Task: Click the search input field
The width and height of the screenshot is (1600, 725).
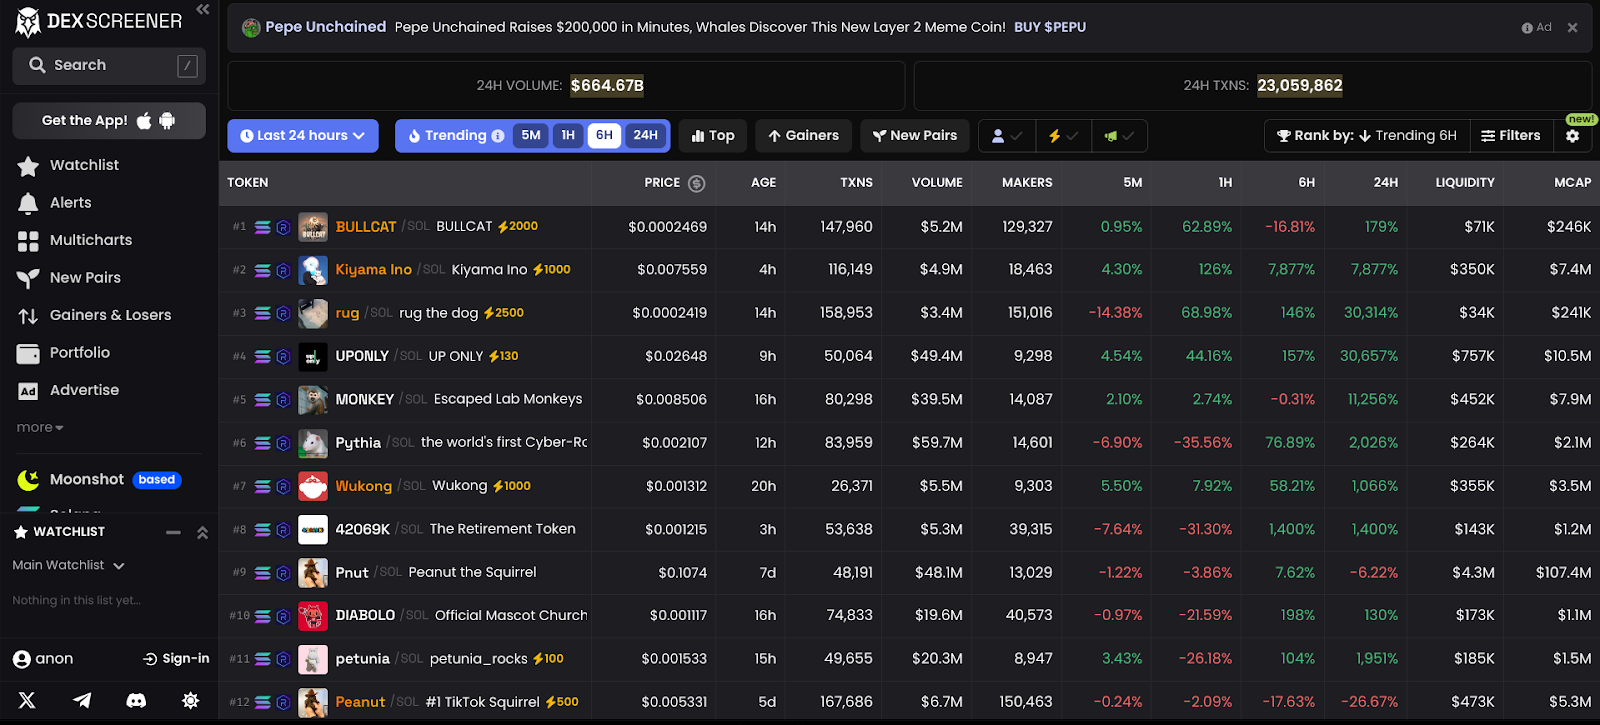Action: (x=109, y=65)
